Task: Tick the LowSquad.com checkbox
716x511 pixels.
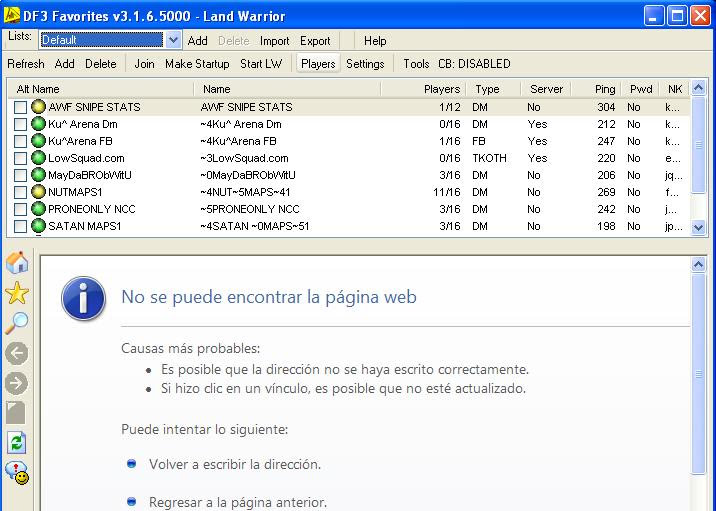Action: pyautogui.click(x=20, y=158)
